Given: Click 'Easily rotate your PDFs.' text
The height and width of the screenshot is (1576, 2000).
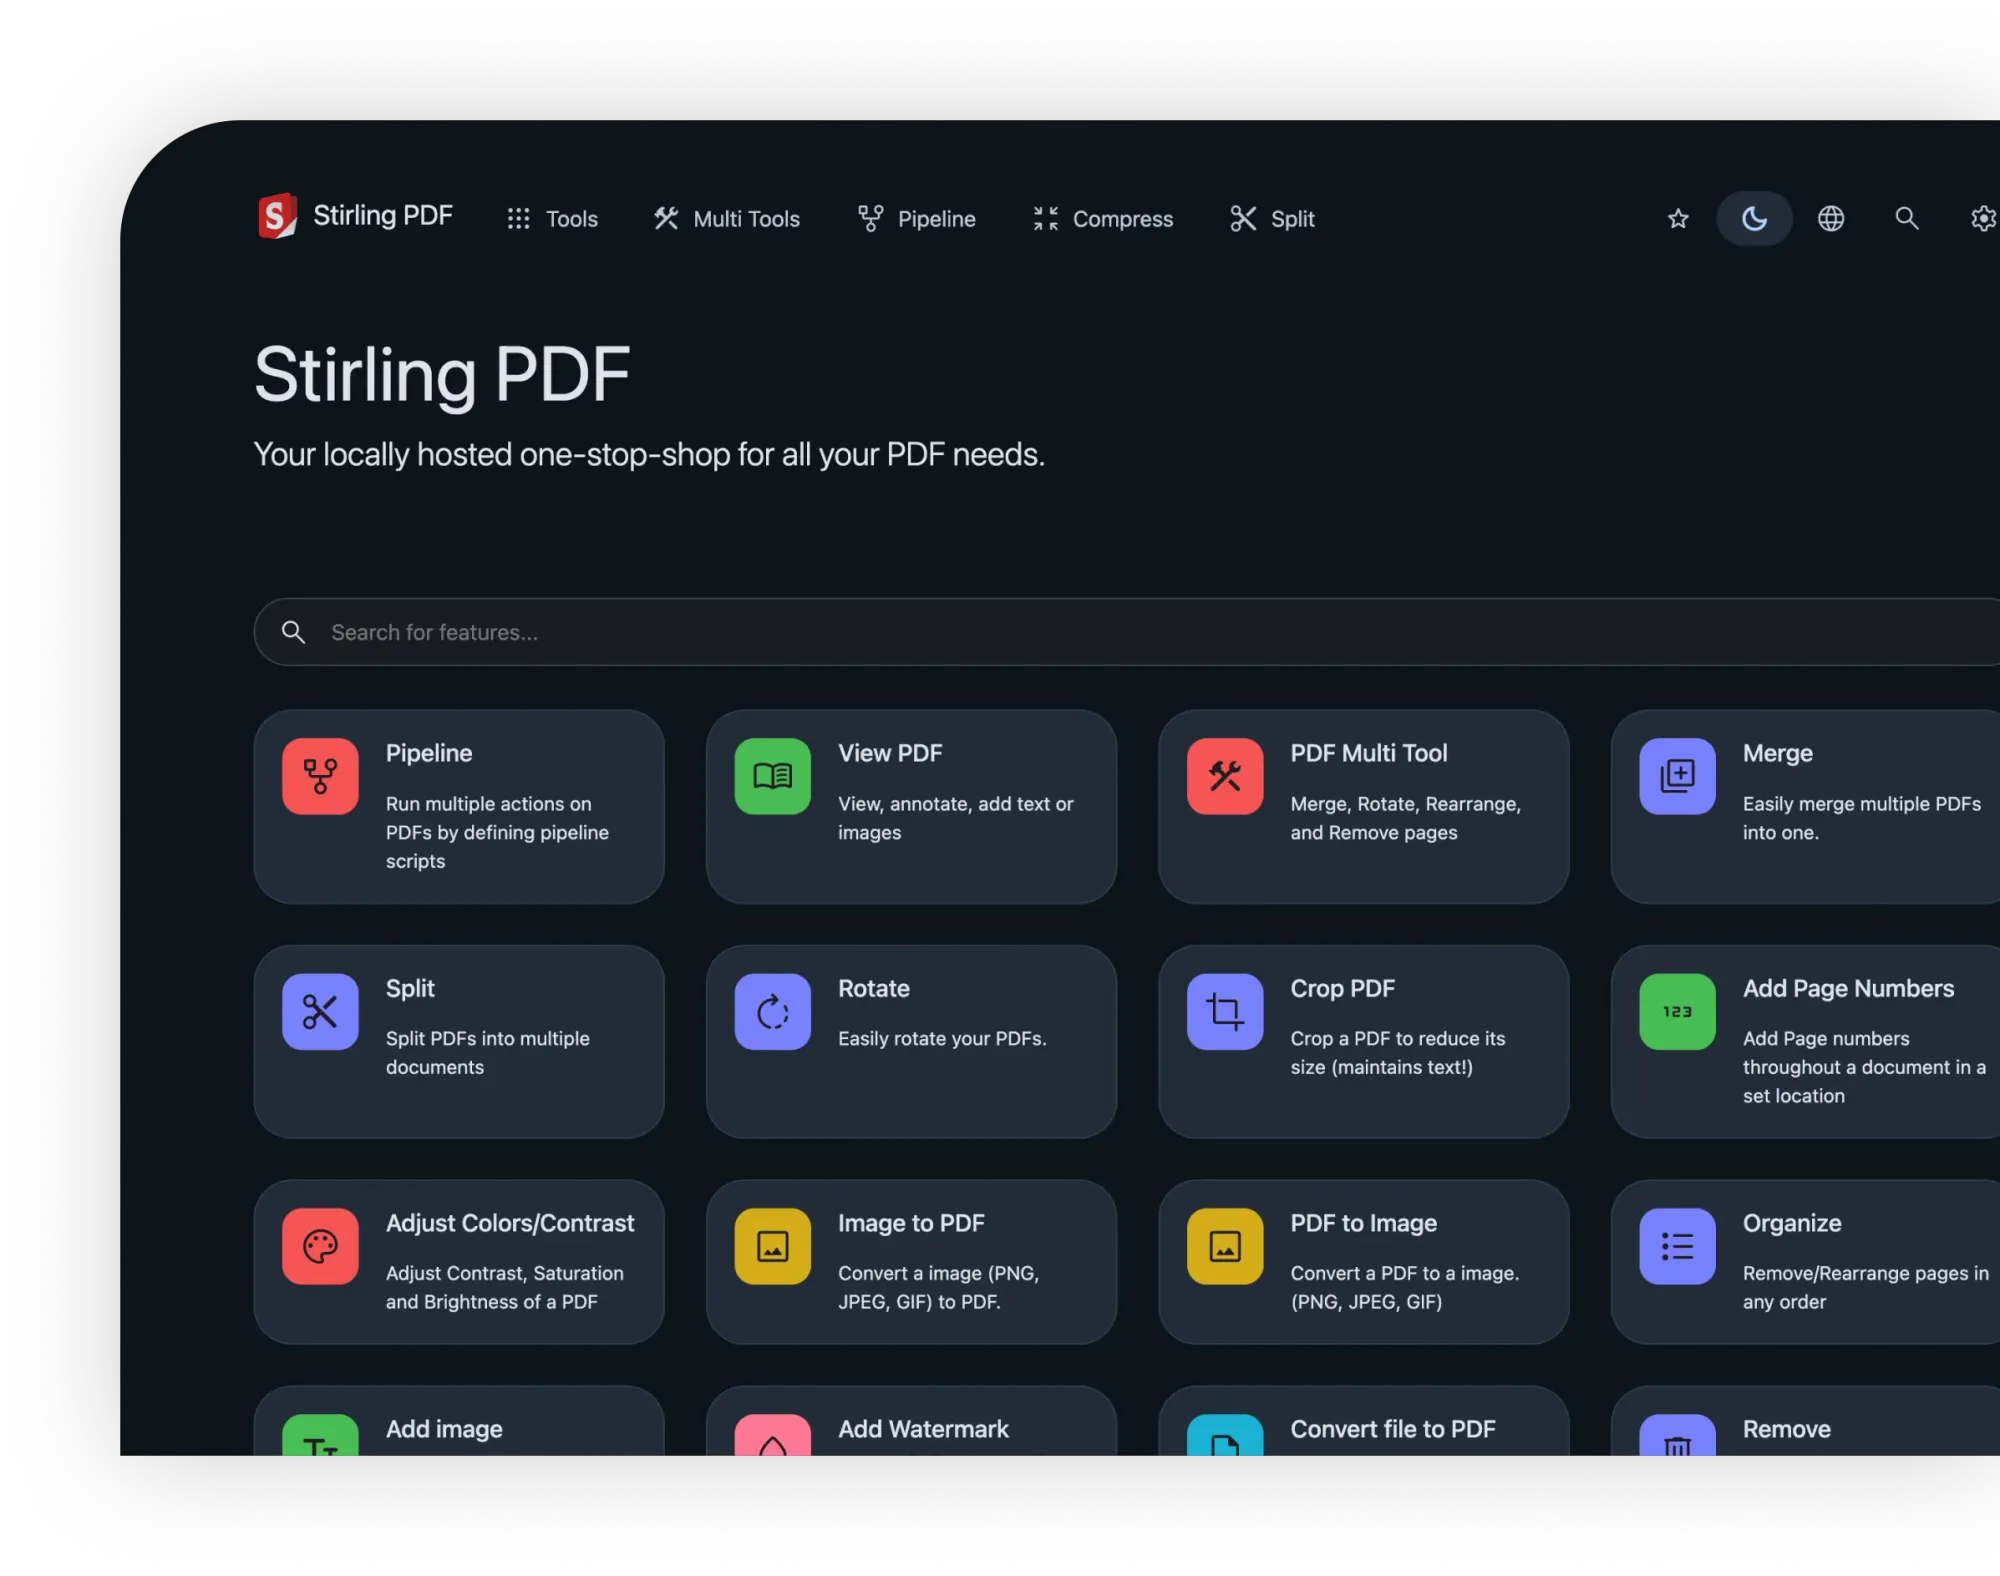Looking at the screenshot, I should tap(943, 1039).
